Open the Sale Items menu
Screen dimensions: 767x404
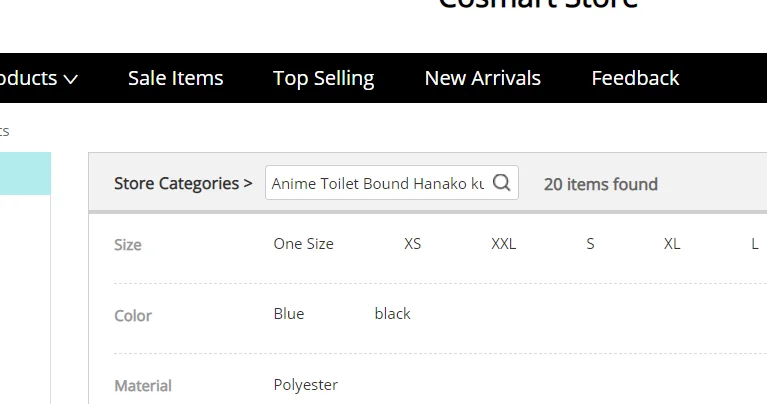click(x=176, y=78)
